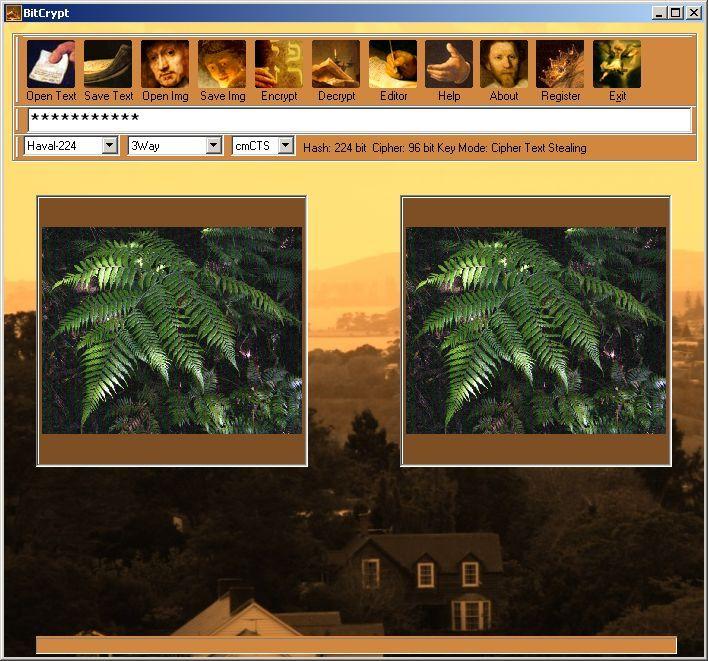Maximize the BitCrypt window
708x661 pixels.
coord(676,12)
